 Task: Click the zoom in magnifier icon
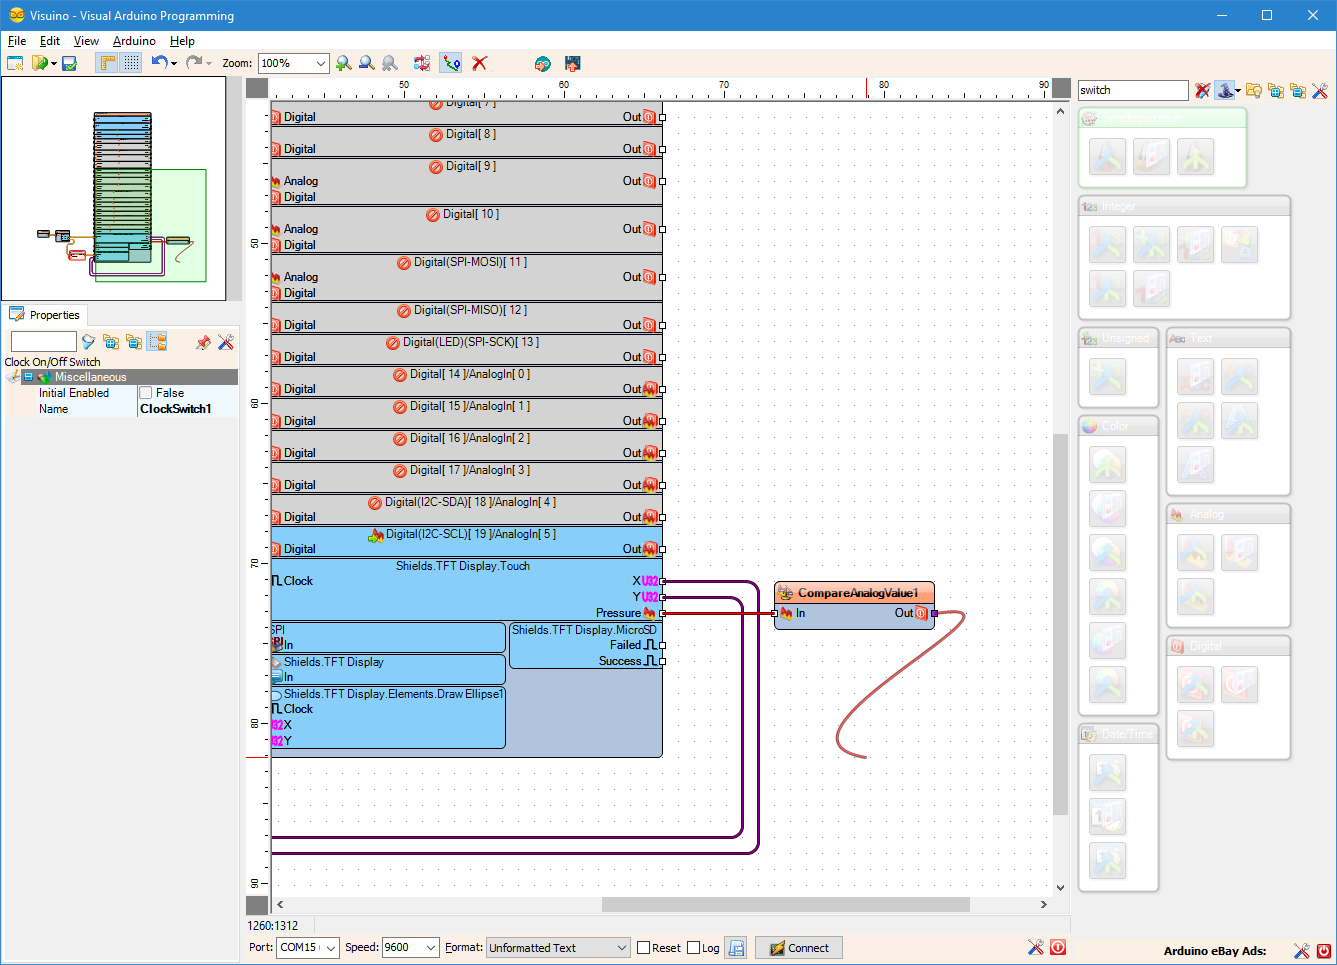344,63
